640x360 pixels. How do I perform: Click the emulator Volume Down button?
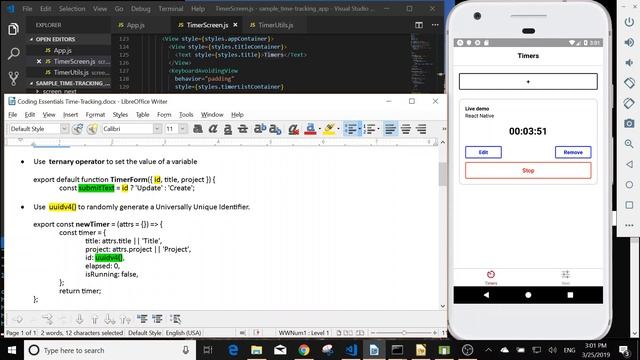tap(629, 62)
